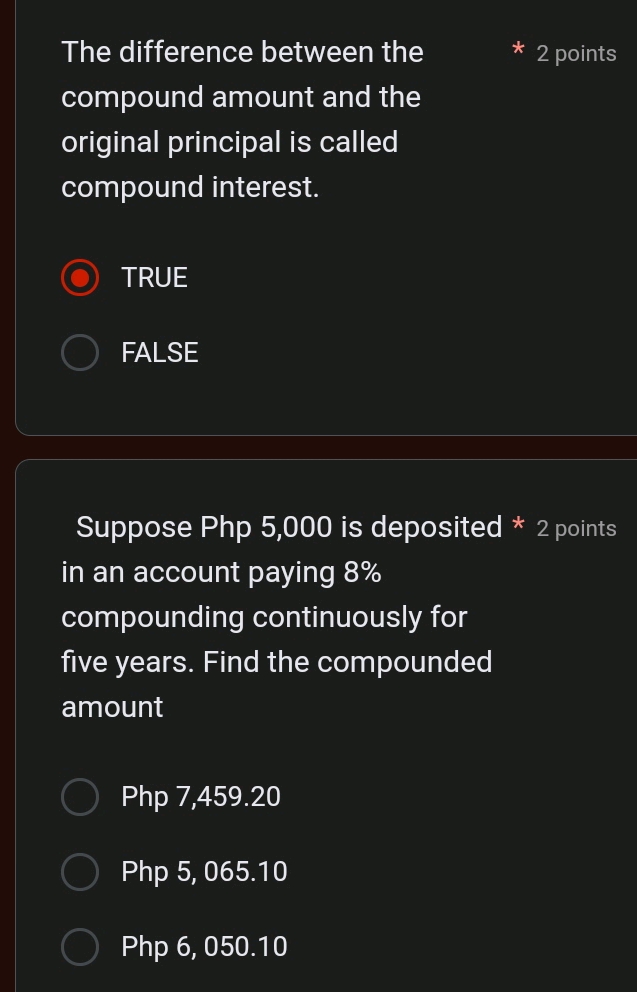Click "Suppose Php 5,000 is deposited" question line
637x992 pixels.
click(289, 528)
